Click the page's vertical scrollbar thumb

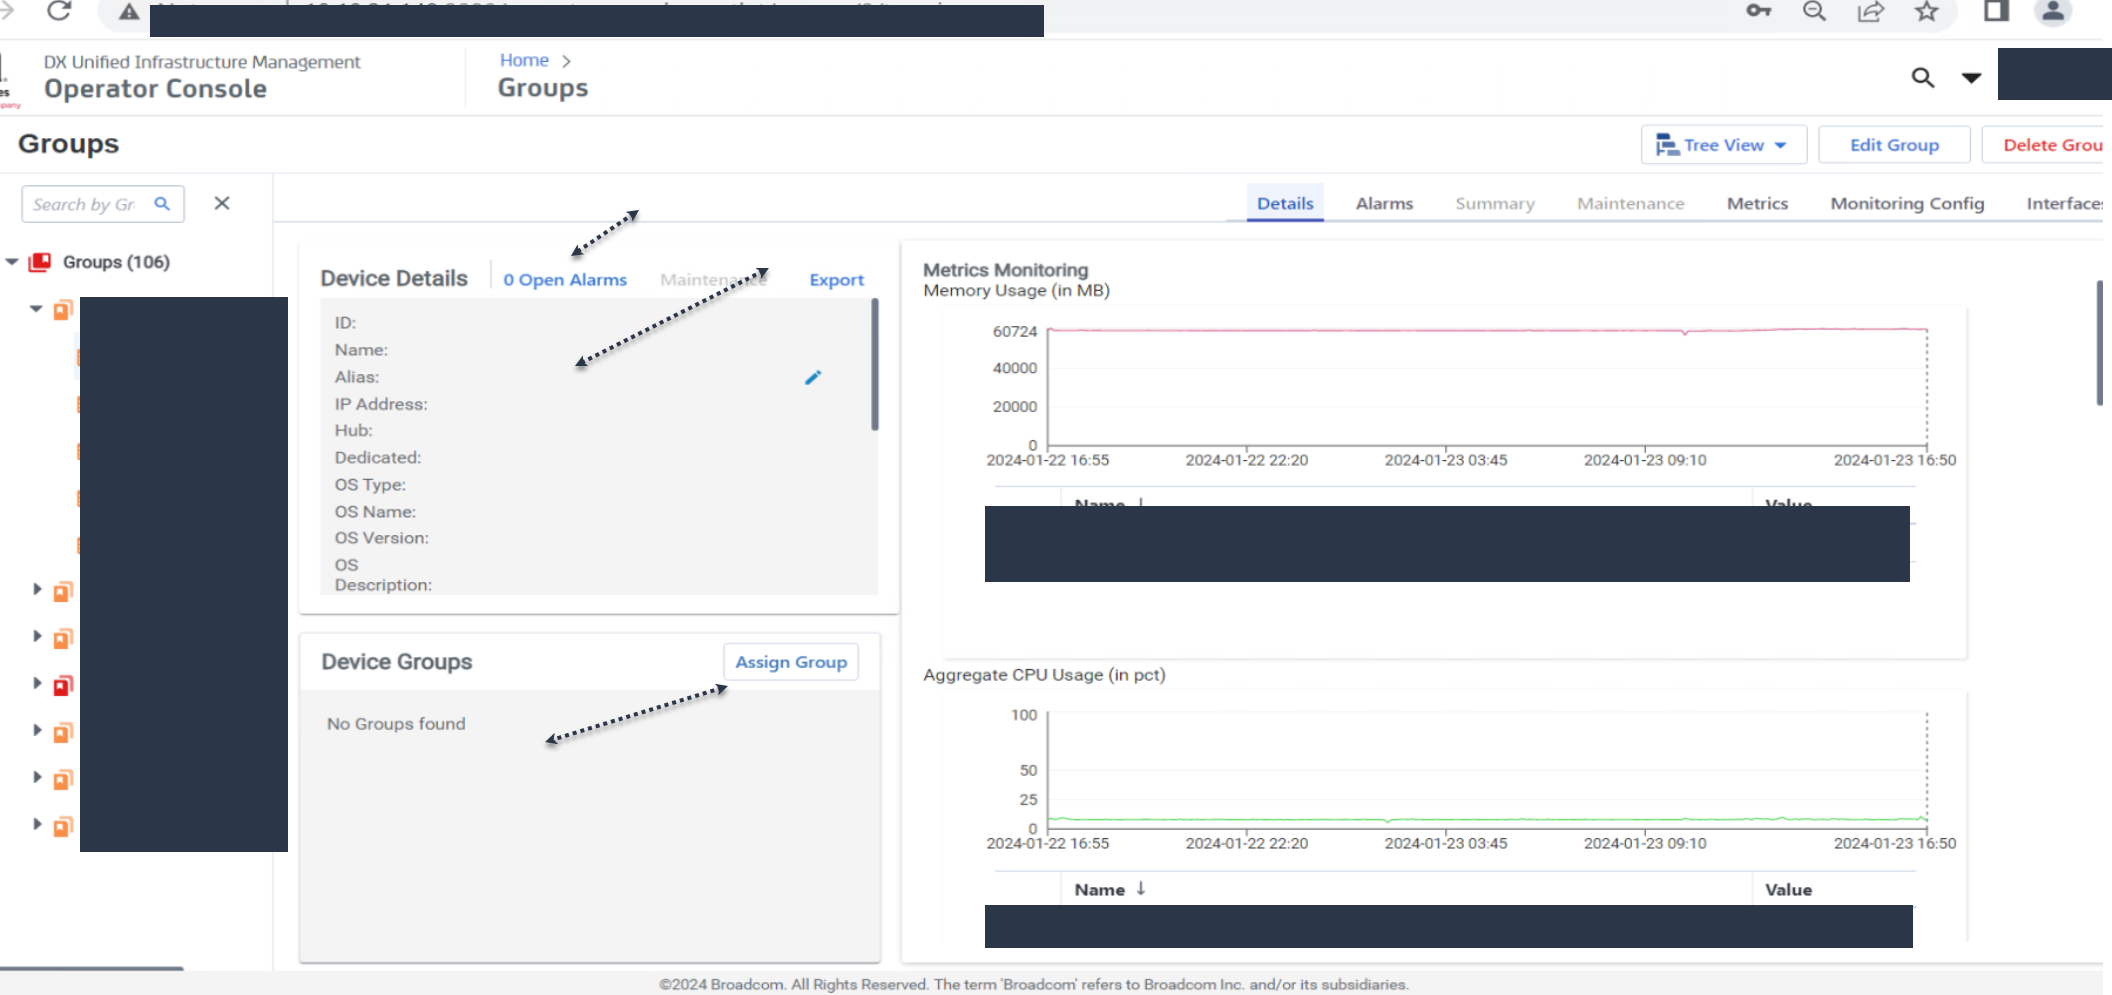2099,342
